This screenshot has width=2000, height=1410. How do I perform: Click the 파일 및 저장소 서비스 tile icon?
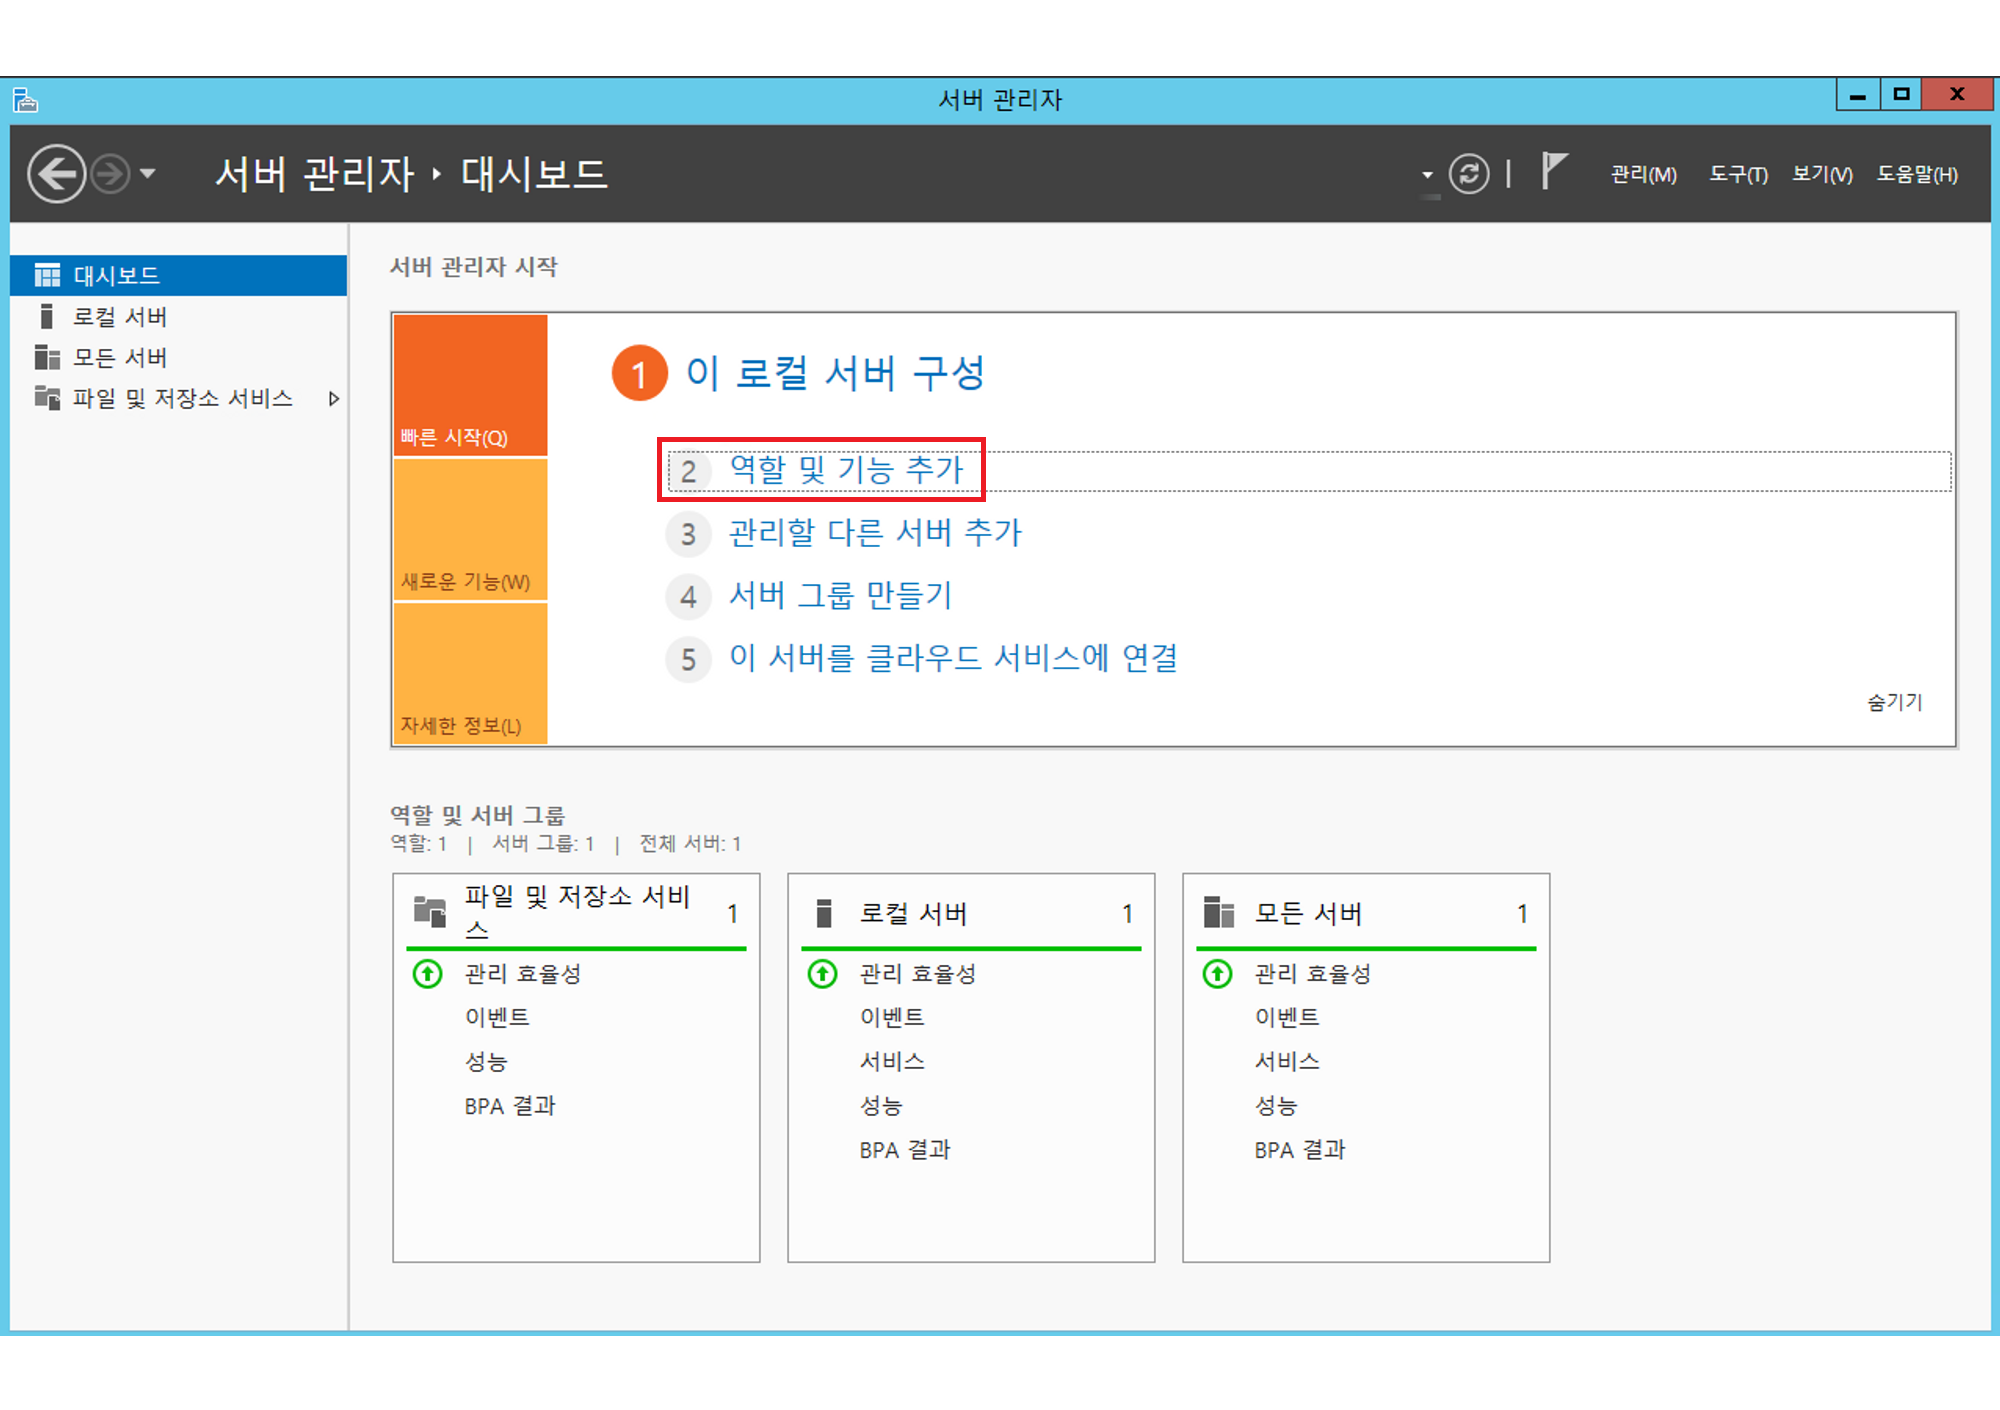pyautogui.click(x=430, y=911)
